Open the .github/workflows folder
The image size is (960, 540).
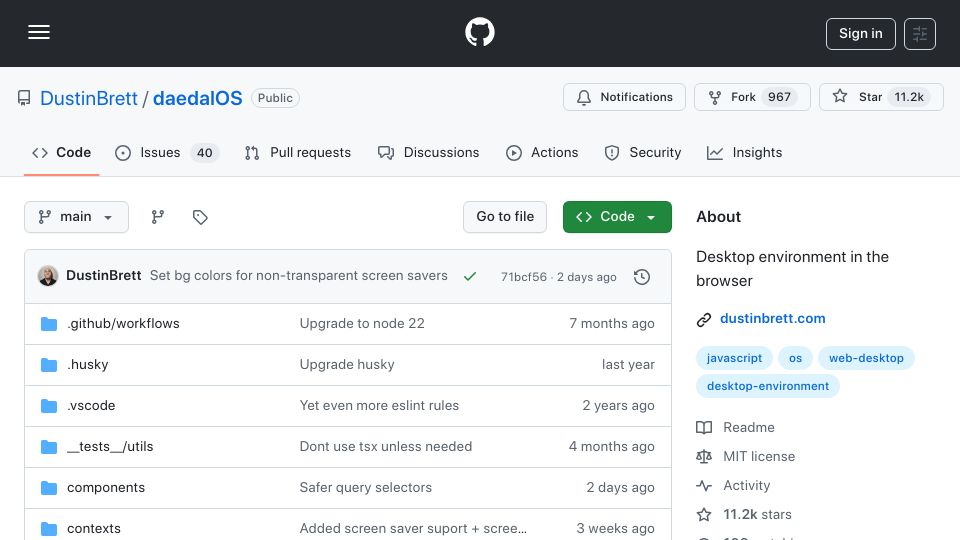(x=123, y=323)
